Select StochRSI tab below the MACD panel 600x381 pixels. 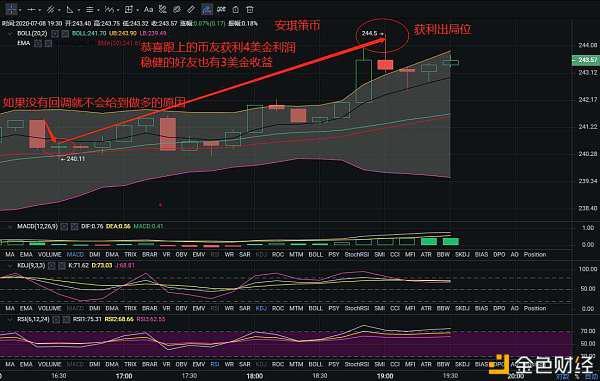(357, 254)
